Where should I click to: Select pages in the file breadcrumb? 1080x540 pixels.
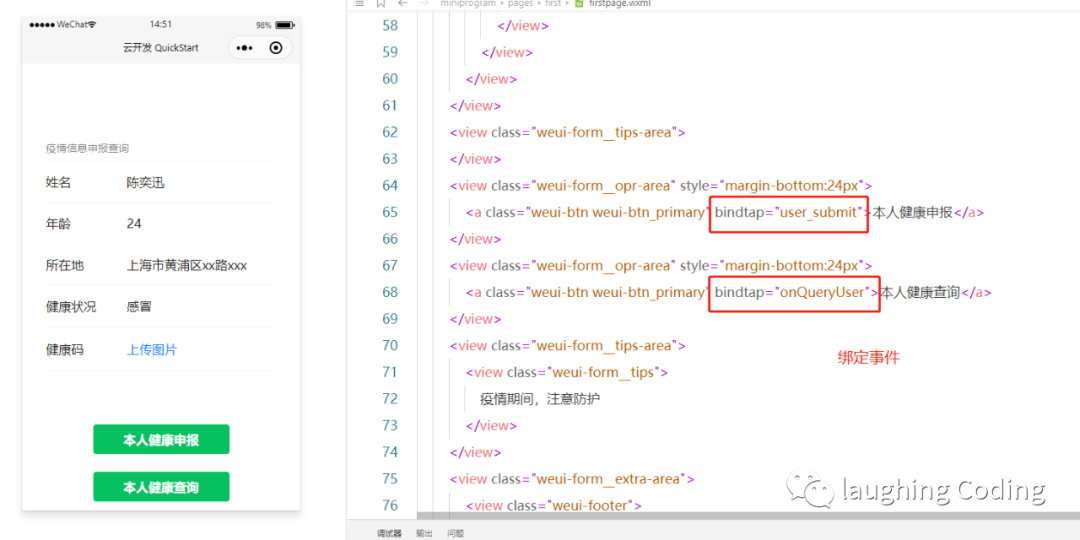tap(520, 3)
